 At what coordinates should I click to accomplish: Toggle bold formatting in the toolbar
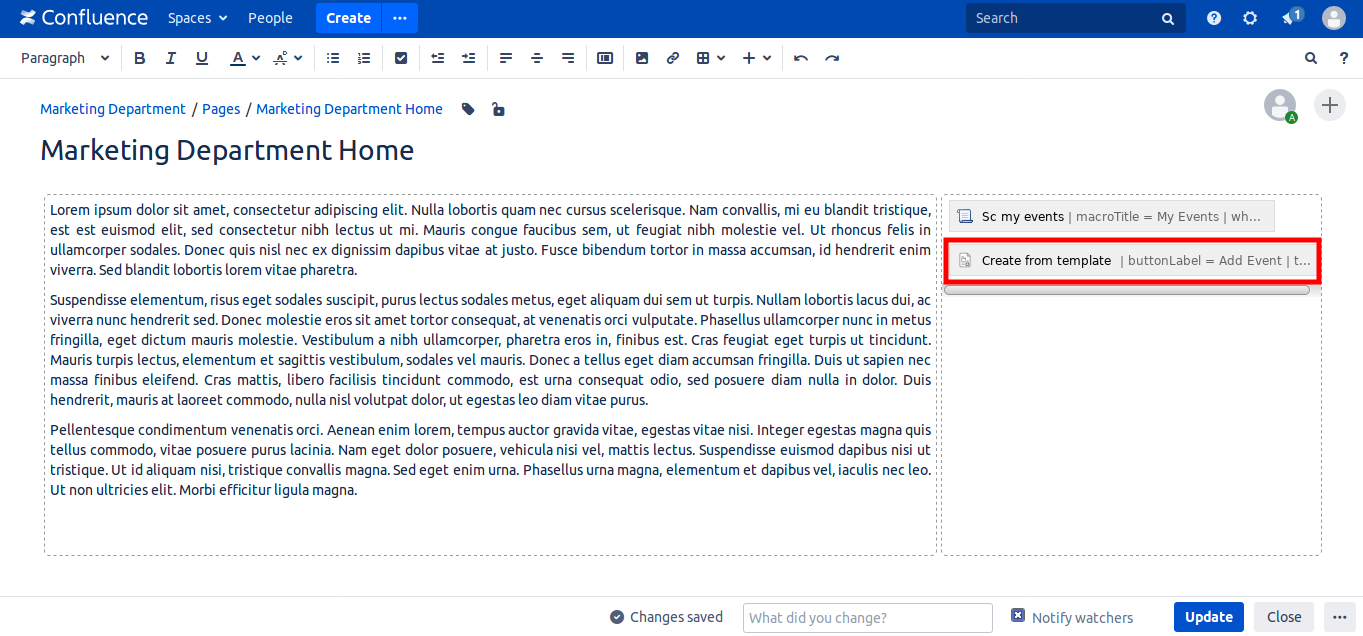[x=140, y=58]
